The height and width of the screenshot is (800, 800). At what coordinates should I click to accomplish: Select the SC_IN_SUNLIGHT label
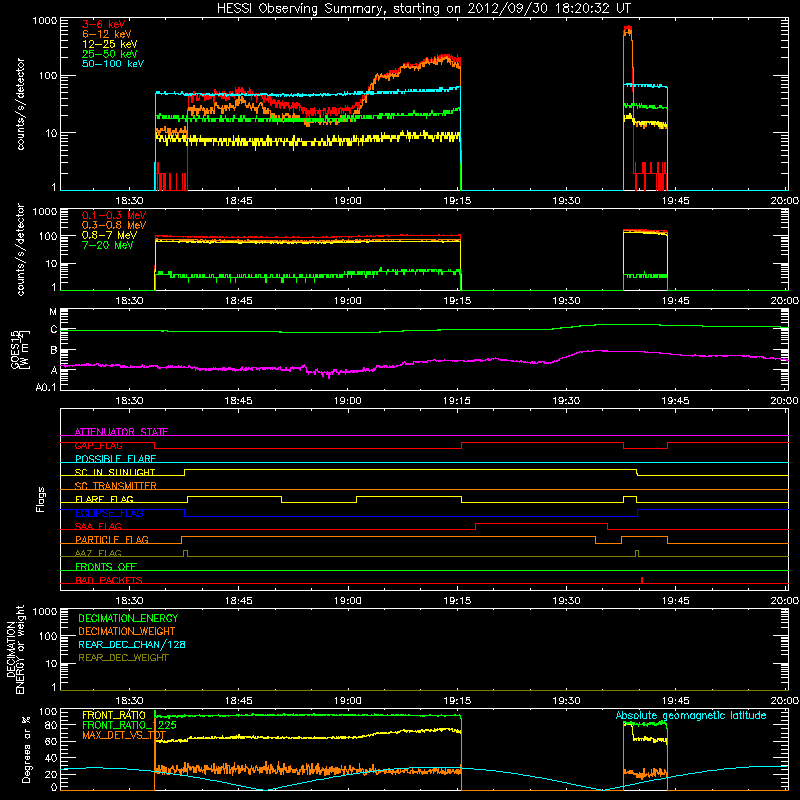click(x=115, y=472)
